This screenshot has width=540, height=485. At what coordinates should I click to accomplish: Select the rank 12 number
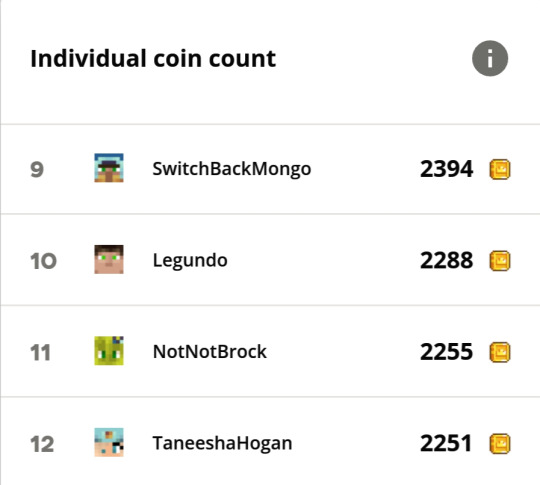pyautogui.click(x=42, y=444)
